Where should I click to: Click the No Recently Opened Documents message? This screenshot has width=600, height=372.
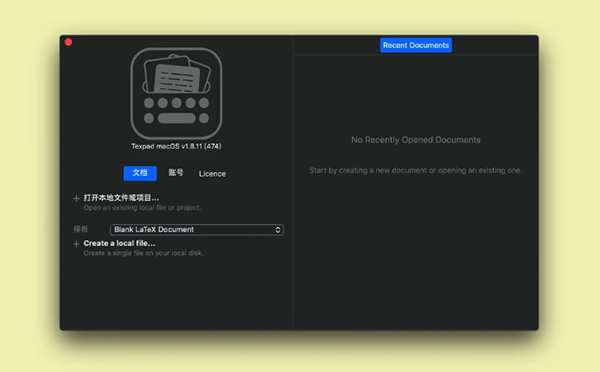coord(416,140)
